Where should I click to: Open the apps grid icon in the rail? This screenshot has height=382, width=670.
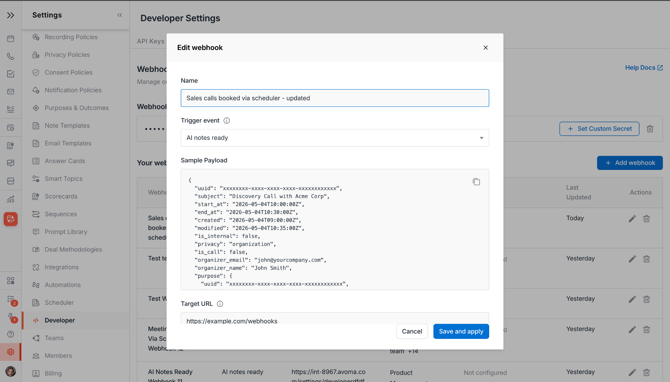point(11,280)
